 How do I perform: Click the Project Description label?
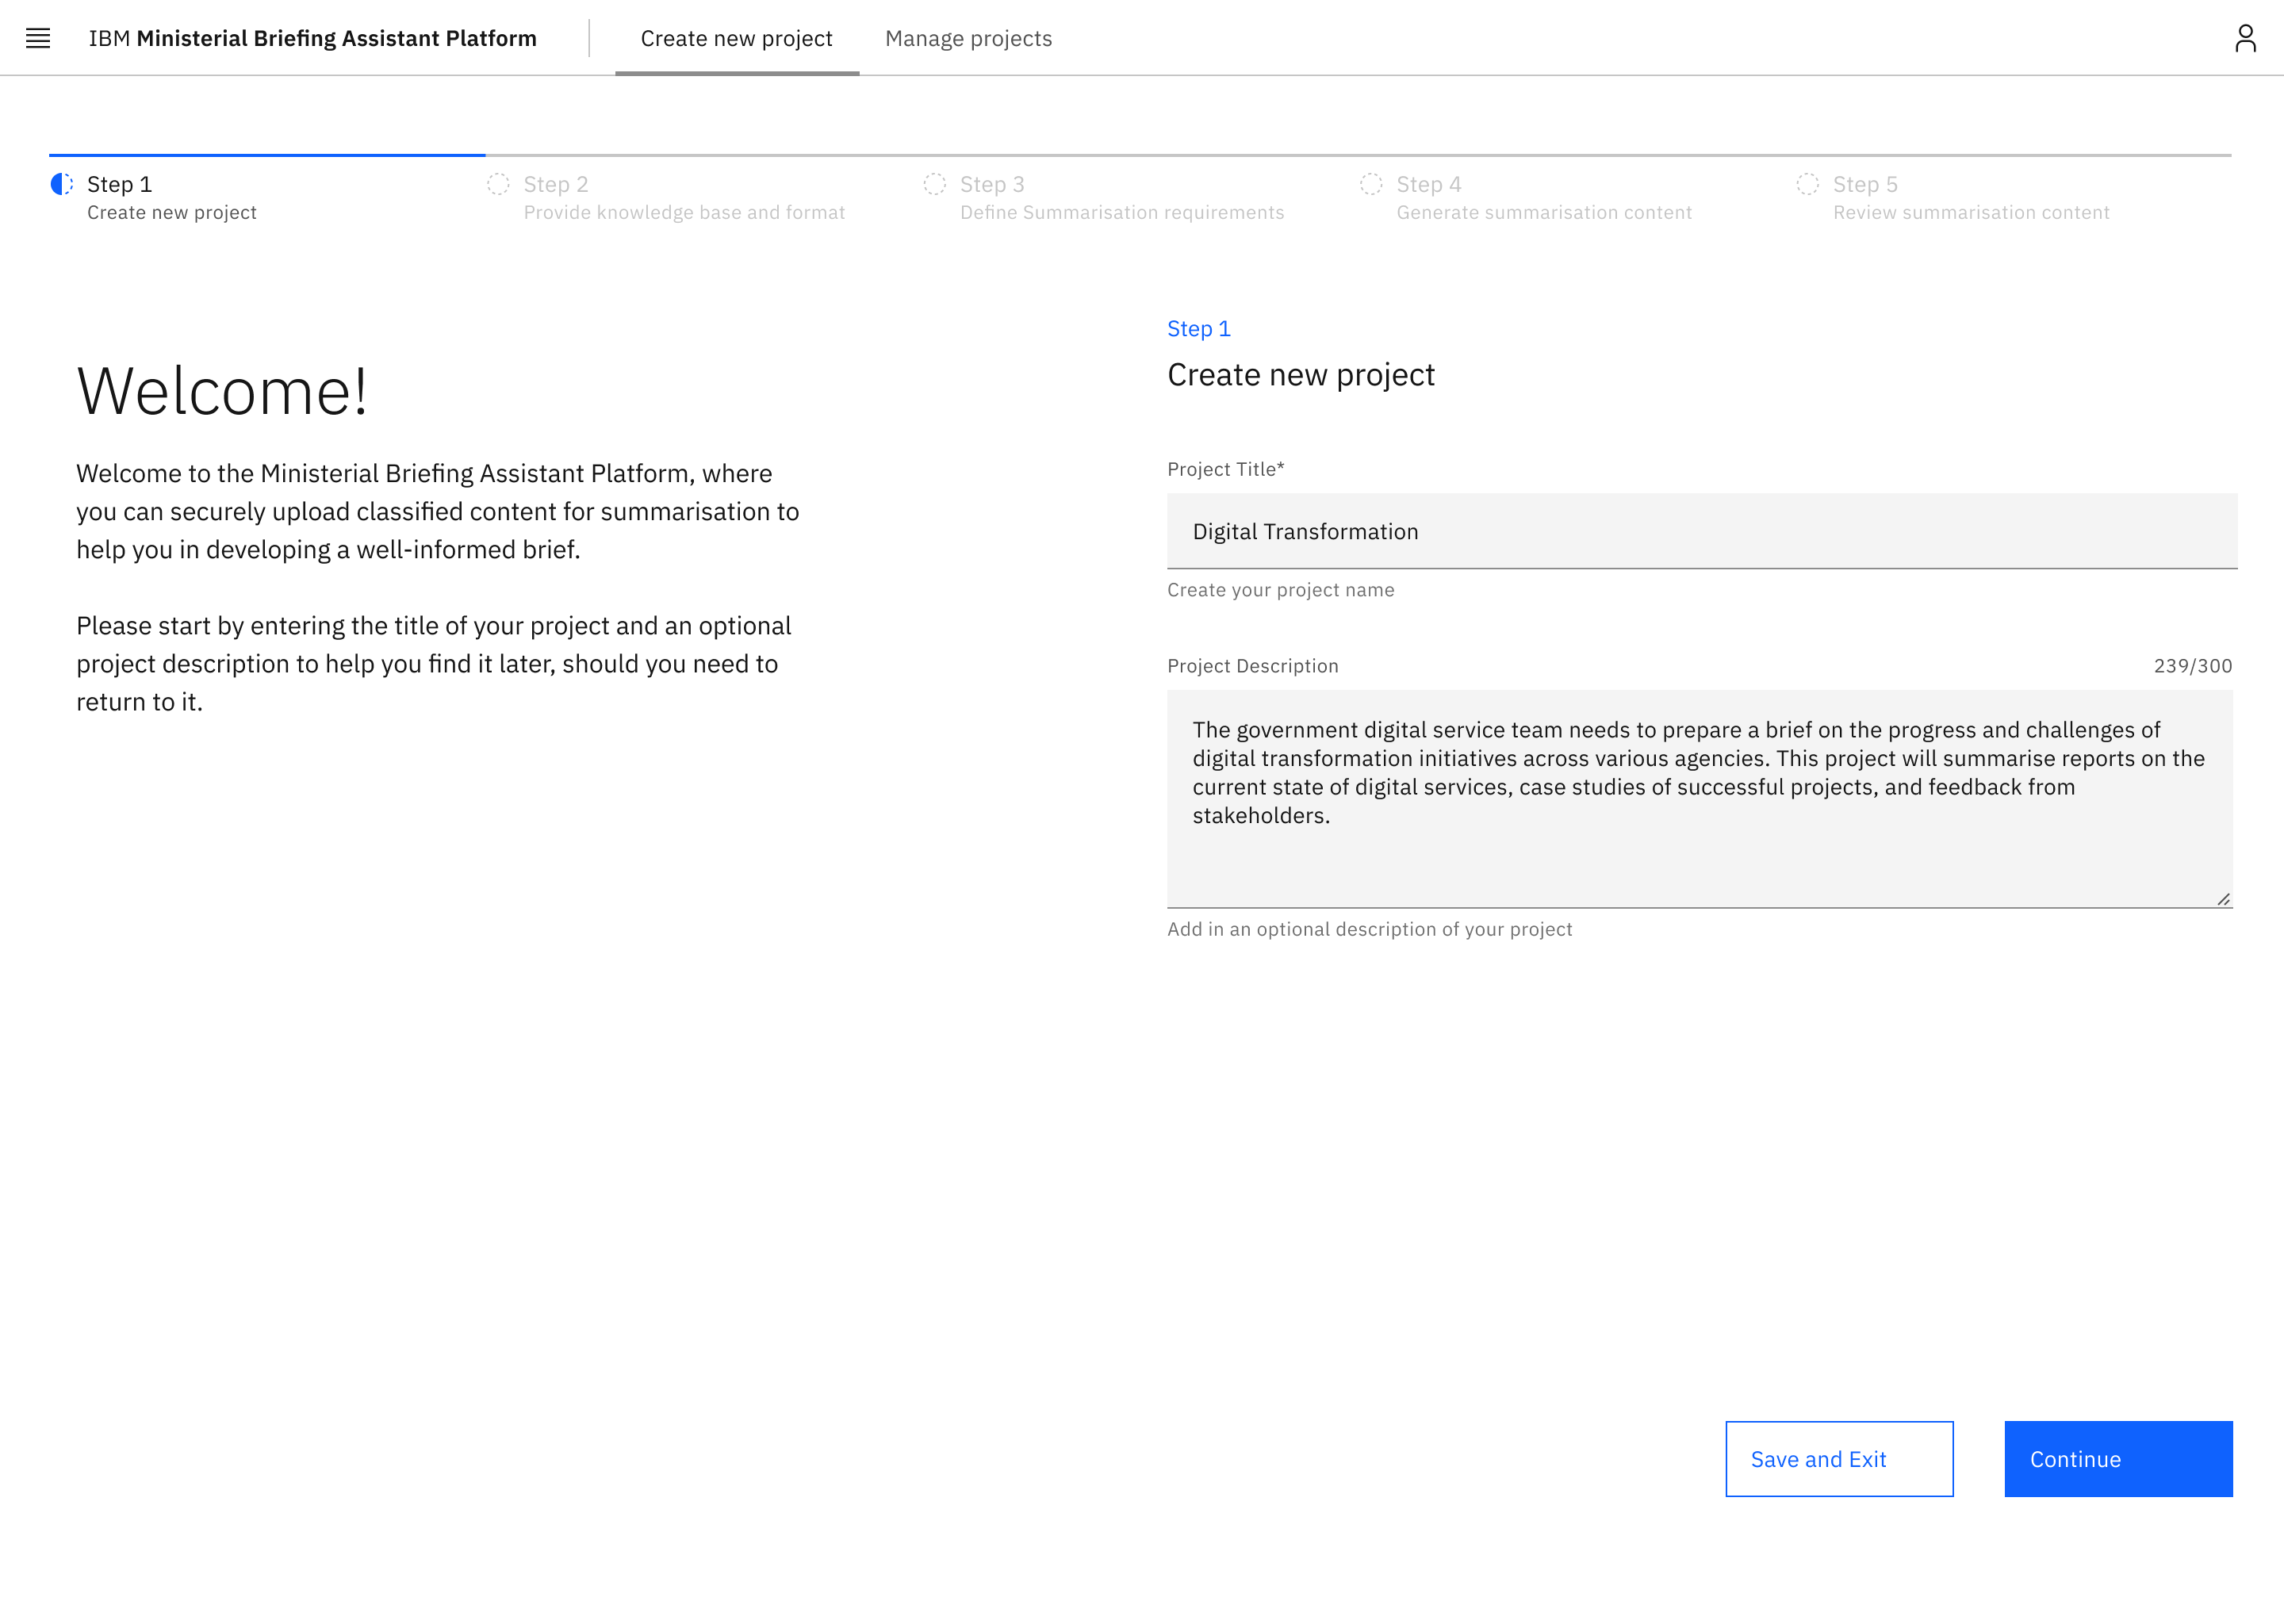pos(1252,666)
